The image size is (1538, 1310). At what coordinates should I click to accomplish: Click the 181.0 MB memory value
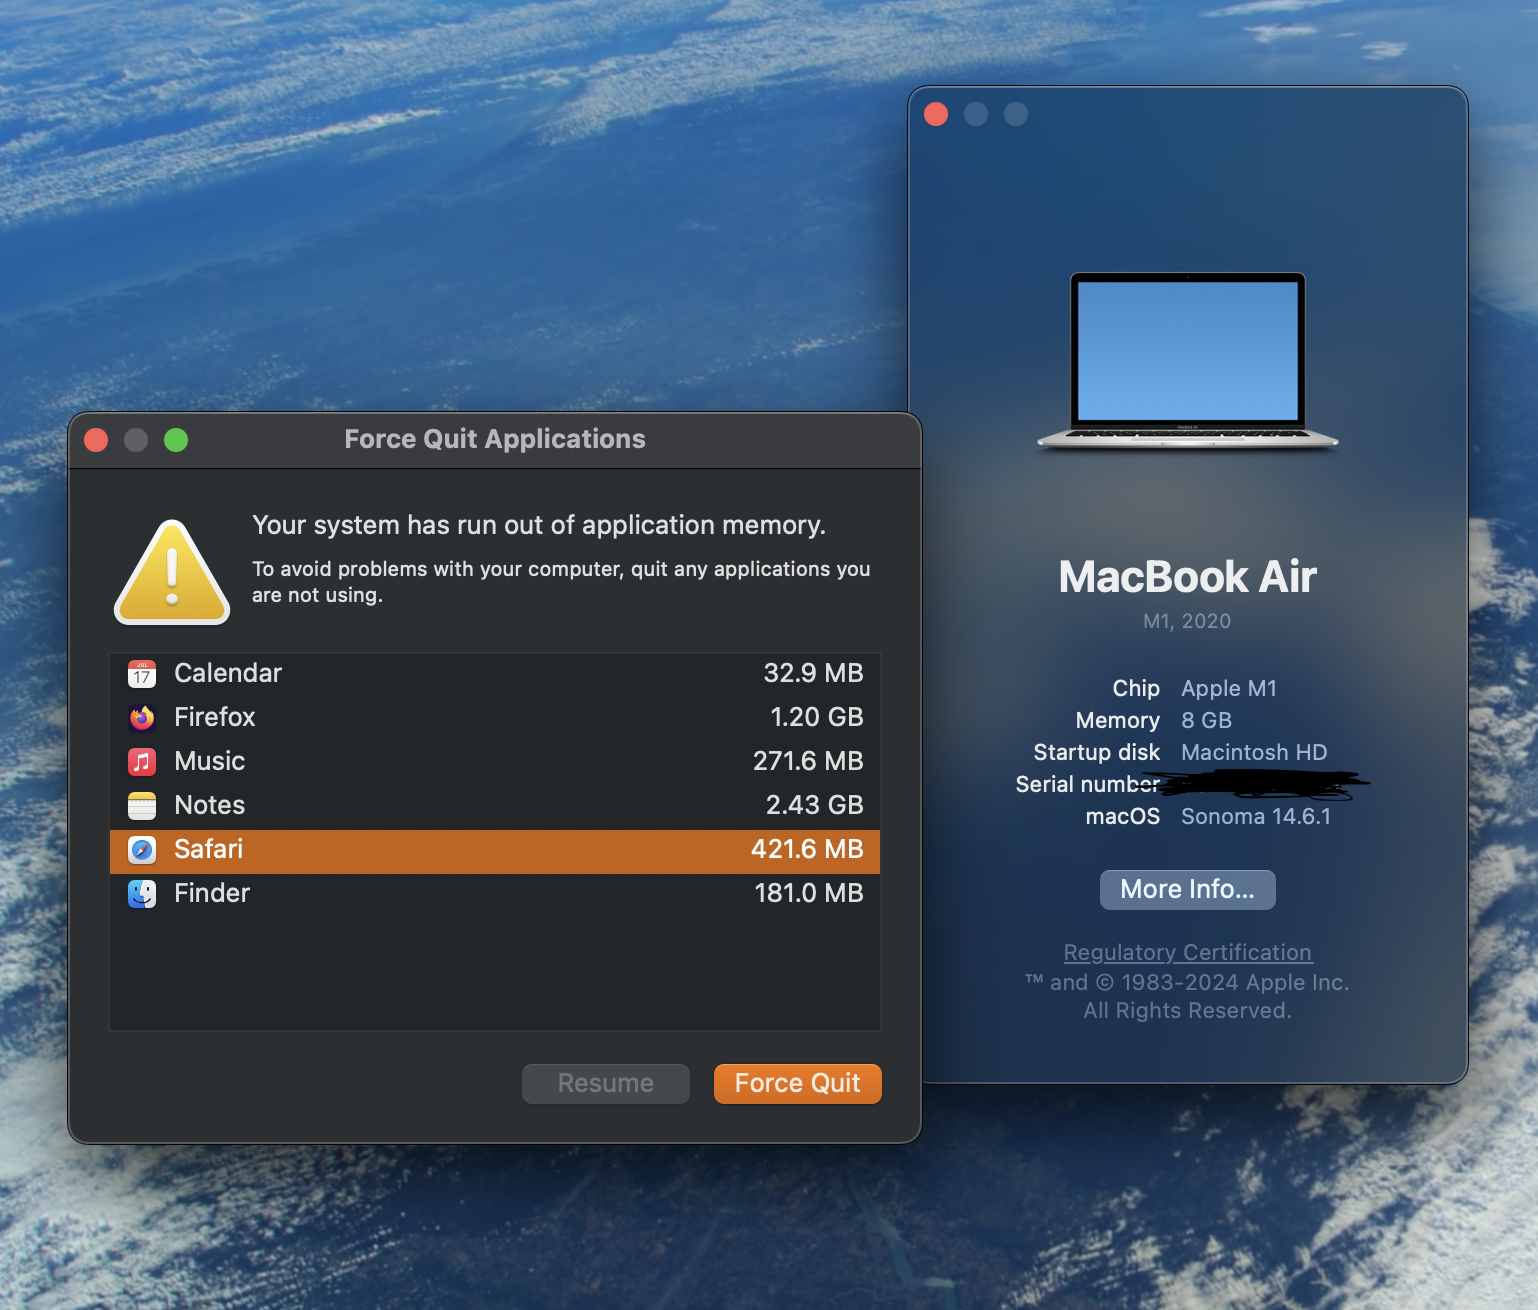click(x=809, y=893)
